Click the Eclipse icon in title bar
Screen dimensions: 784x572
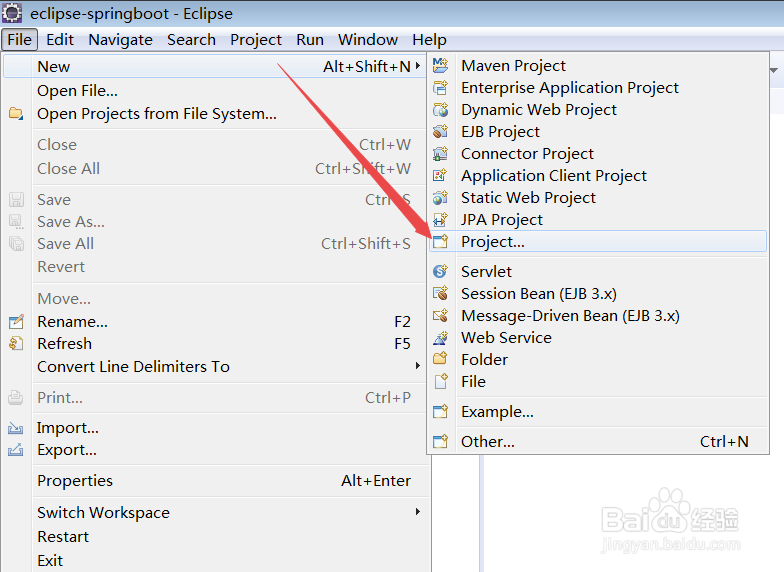13,14
